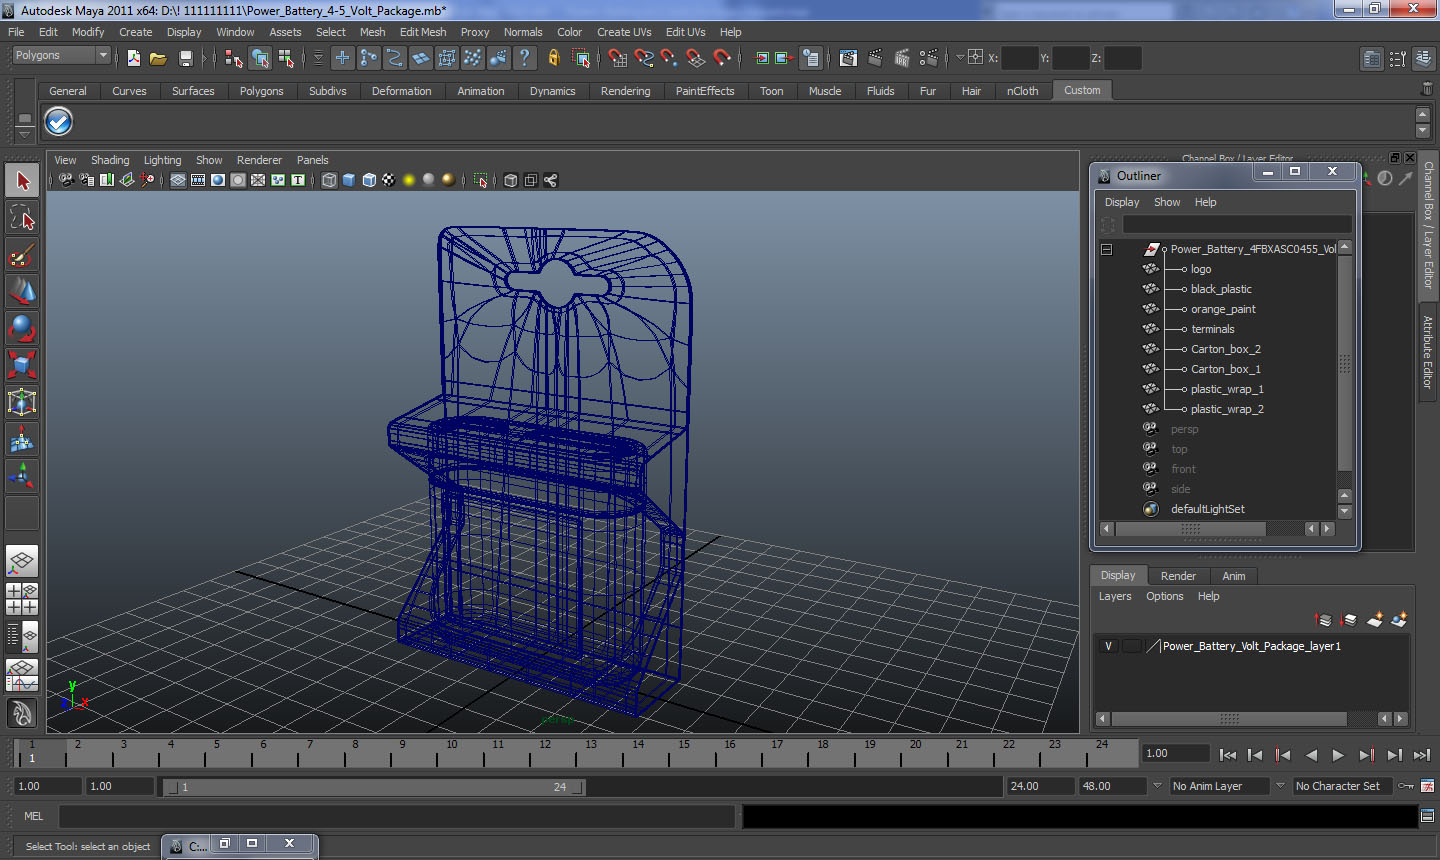Toggle wireframe on shaded cube icon
The image size is (1440, 860).
[369, 180]
